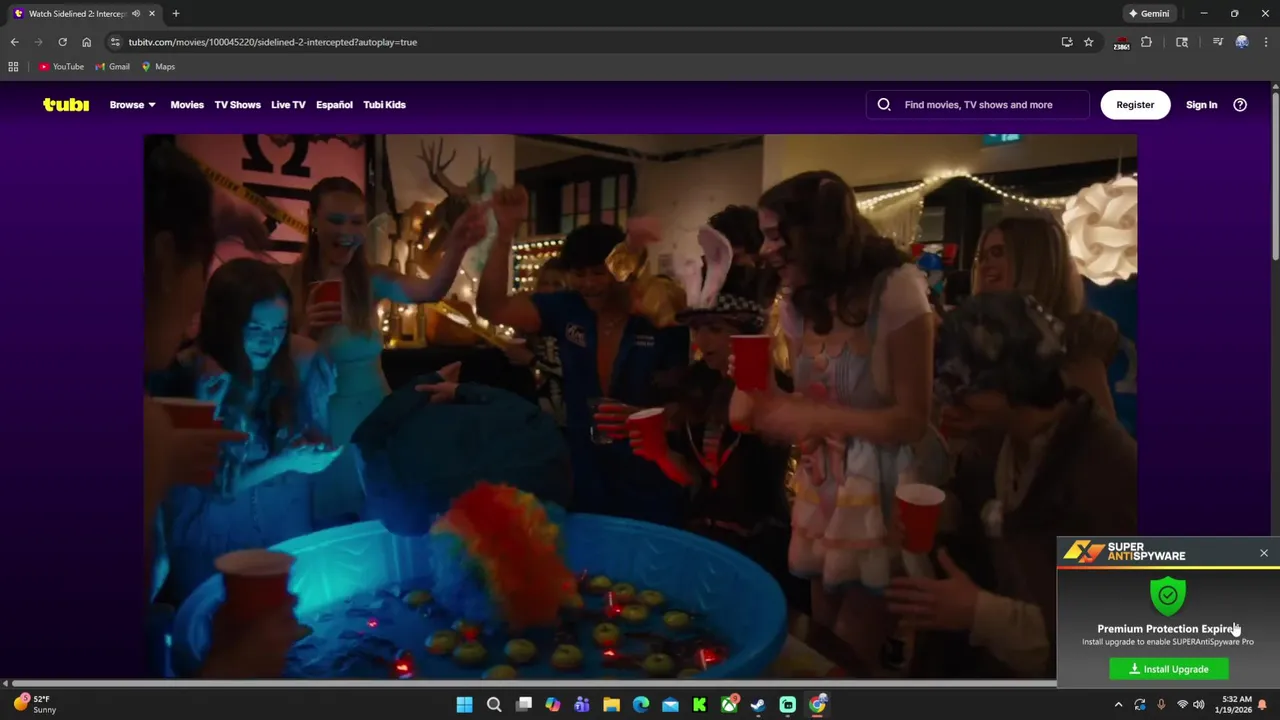
Task: Open the YouTube bookmark
Action: (61, 67)
